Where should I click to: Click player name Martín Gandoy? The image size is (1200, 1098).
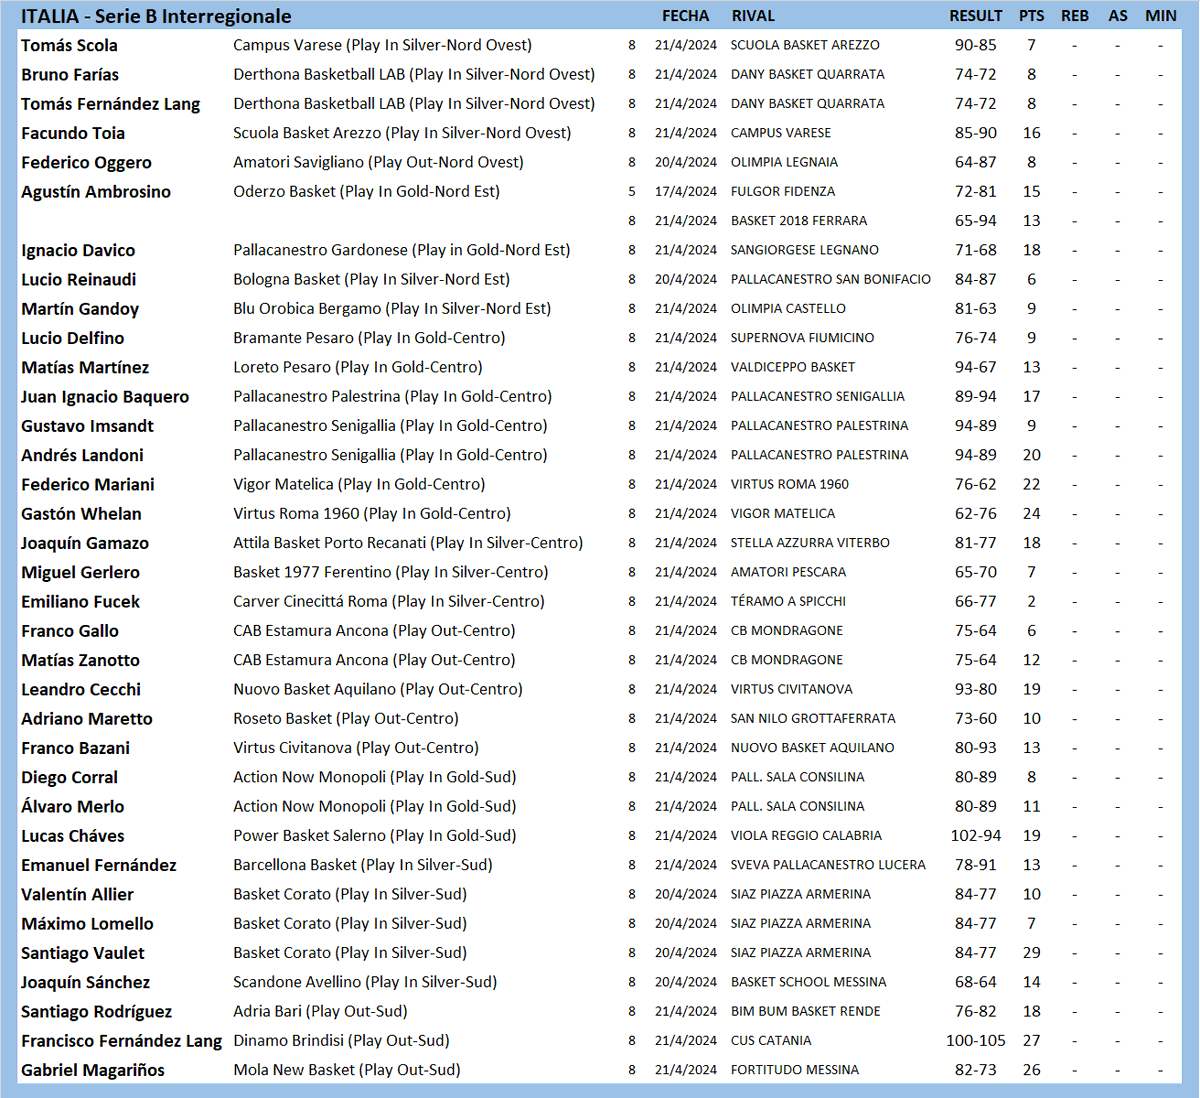(80, 309)
